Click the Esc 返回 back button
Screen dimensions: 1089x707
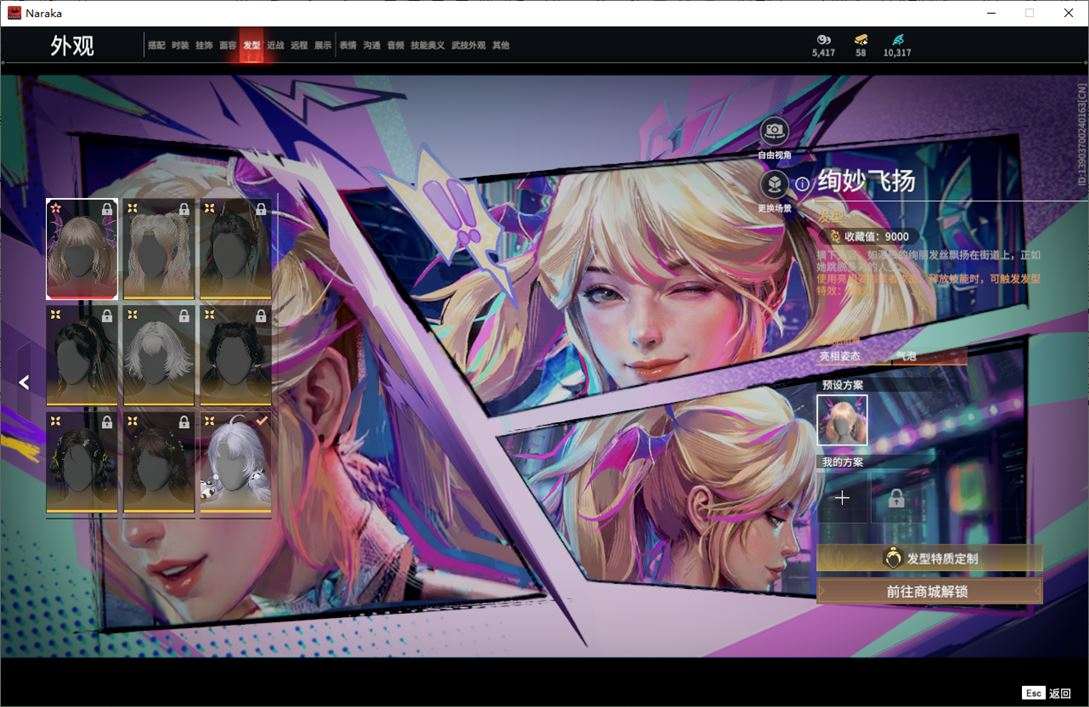(x=1047, y=693)
